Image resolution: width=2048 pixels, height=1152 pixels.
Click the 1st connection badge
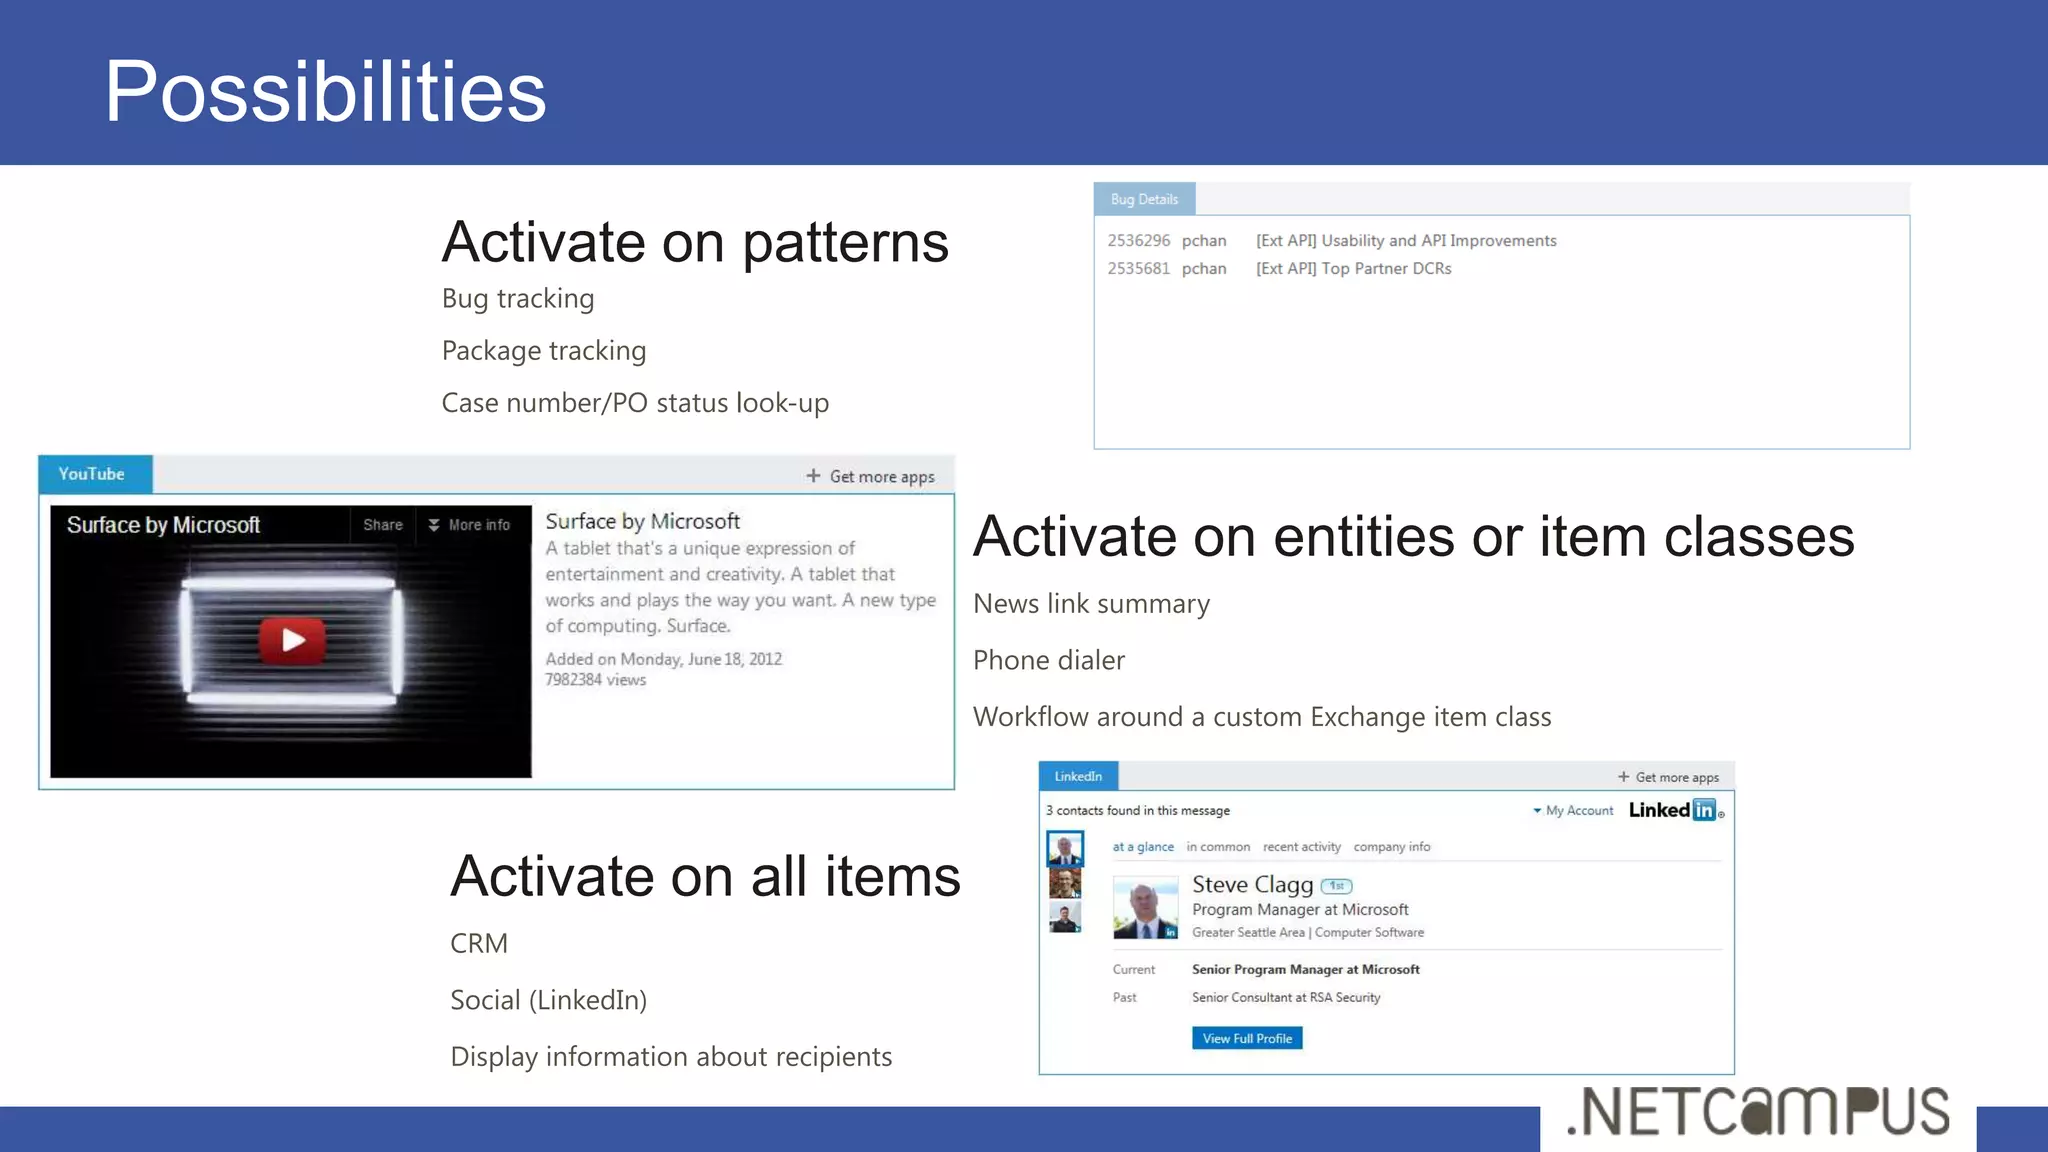pyautogui.click(x=1337, y=886)
